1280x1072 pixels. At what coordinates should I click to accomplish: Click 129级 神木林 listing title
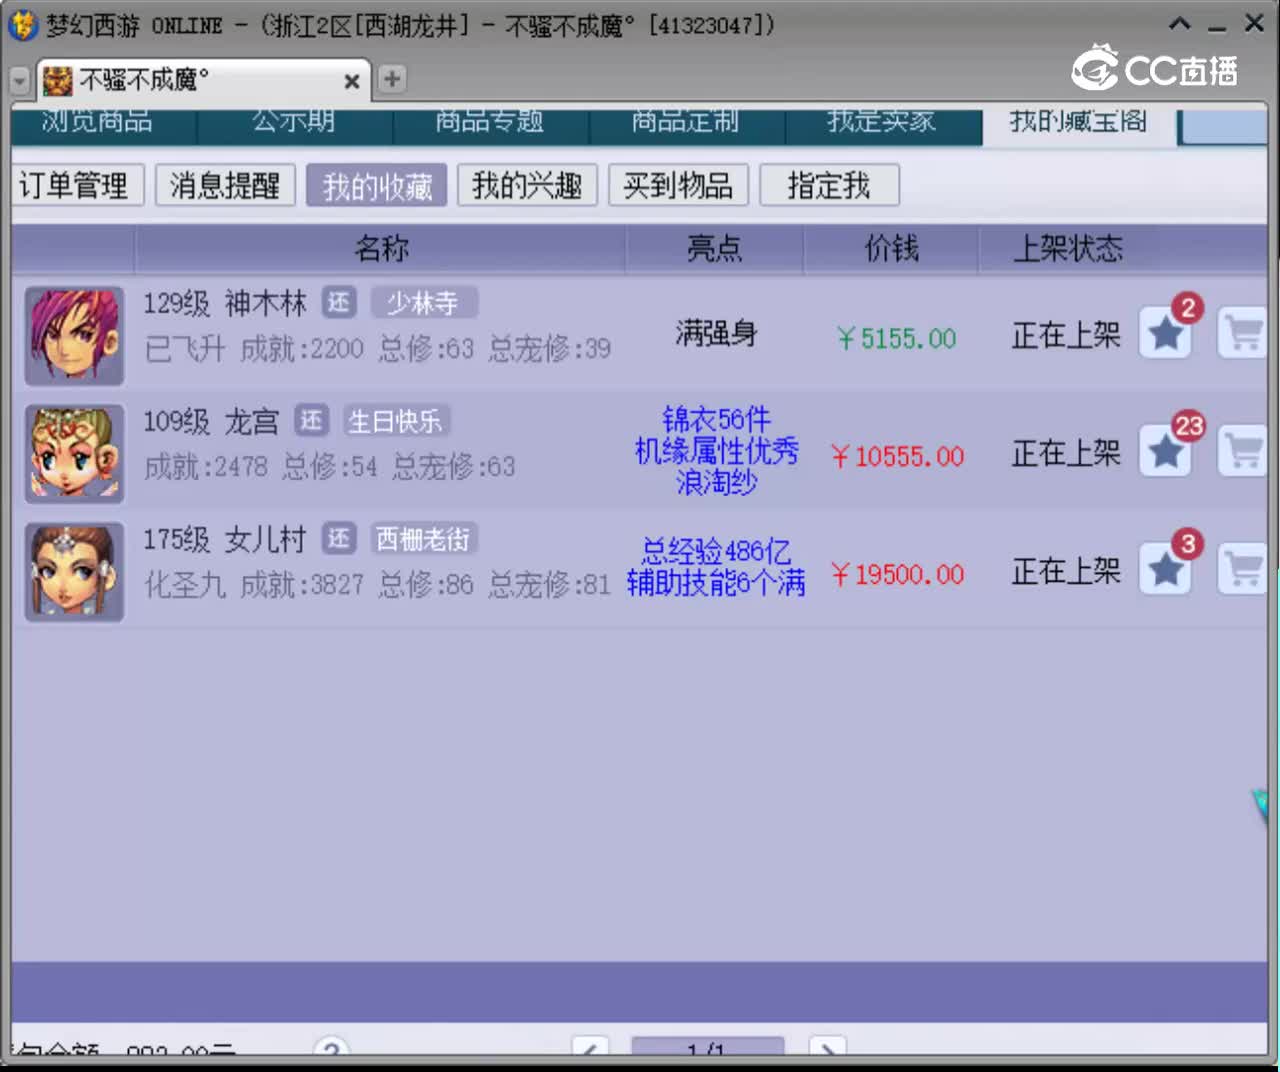click(x=225, y=303)
